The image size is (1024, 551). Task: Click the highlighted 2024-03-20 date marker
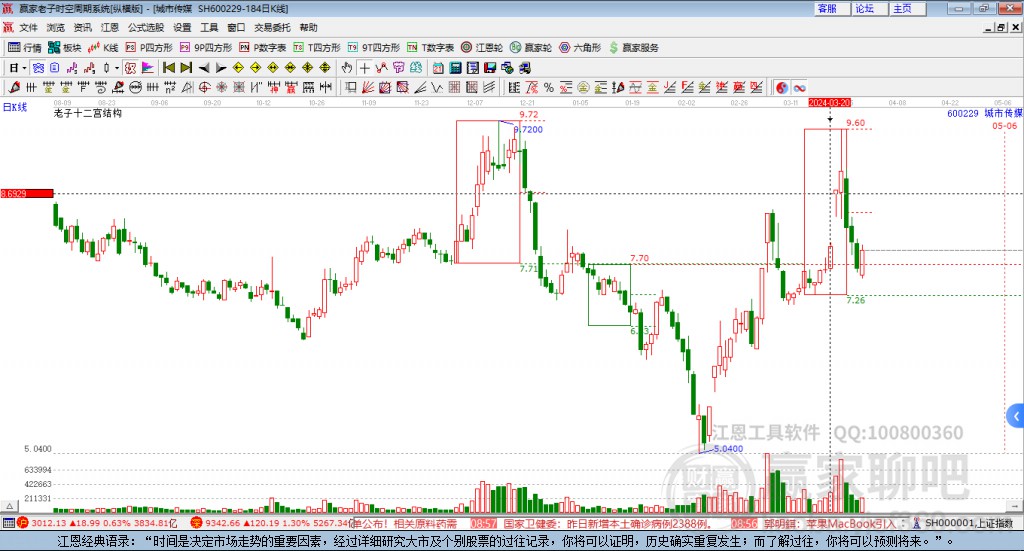[829, 102]
